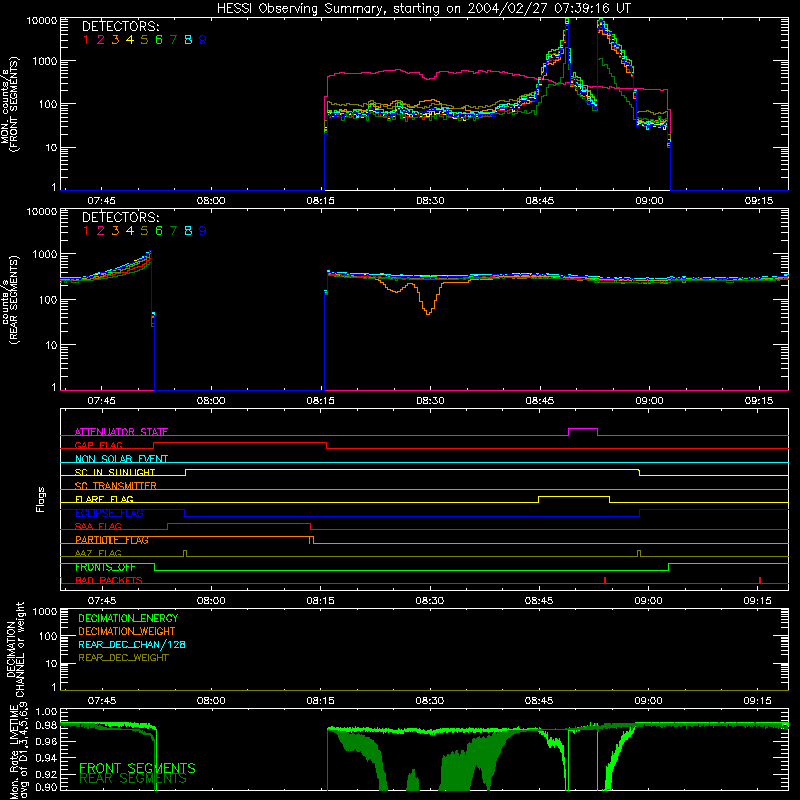Click the FLARE_FLAG label

[104, 499]
